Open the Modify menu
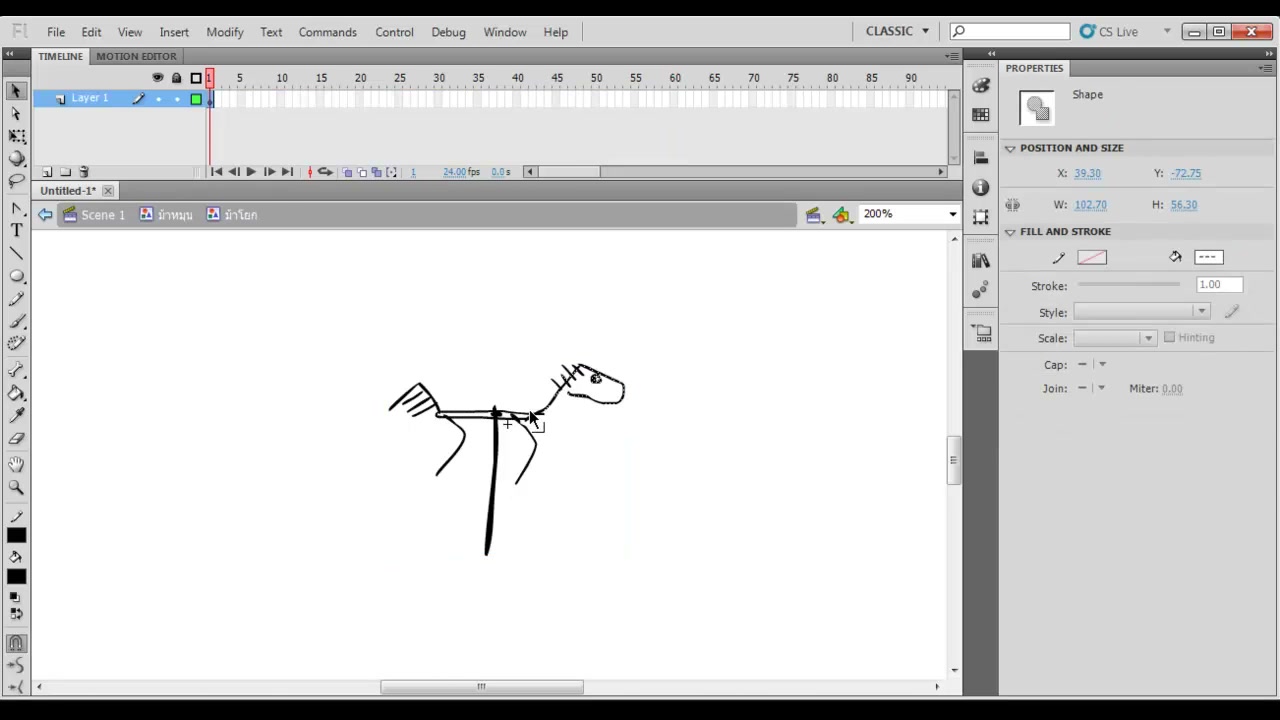Screen dimensions: 1280x720 225,32
